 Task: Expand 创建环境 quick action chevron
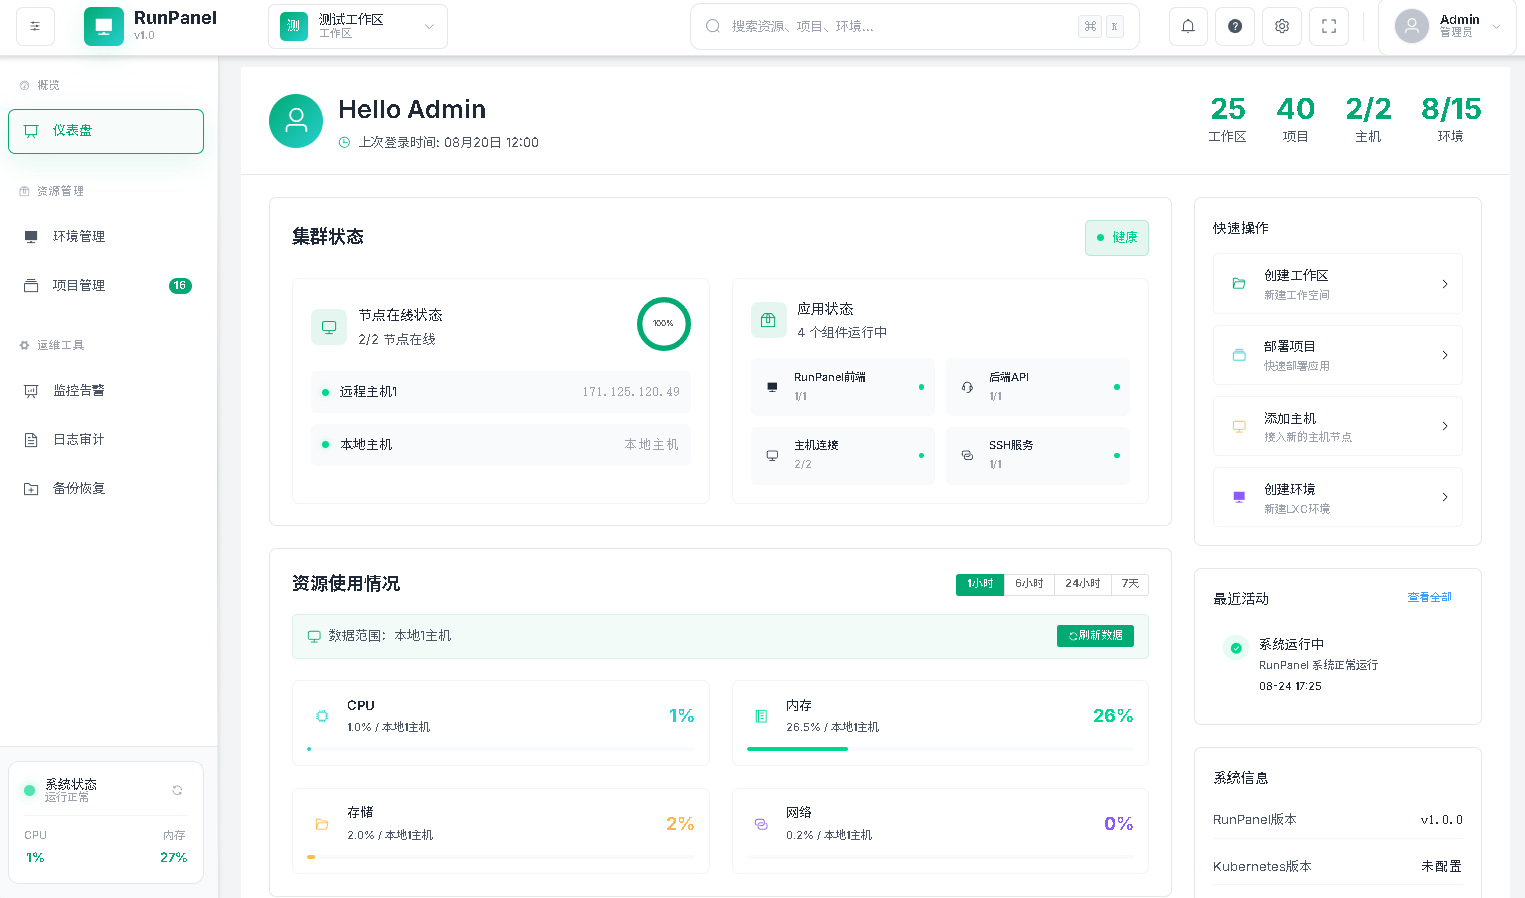pos(1445,497)
